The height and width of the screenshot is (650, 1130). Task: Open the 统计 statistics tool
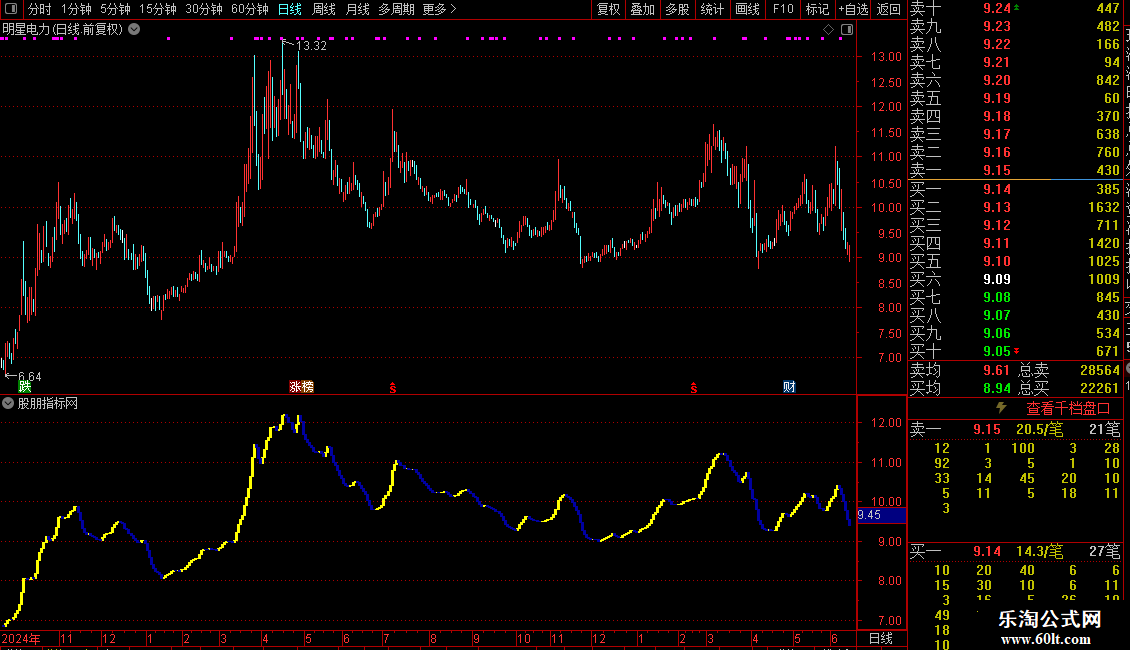click(712, 9)
